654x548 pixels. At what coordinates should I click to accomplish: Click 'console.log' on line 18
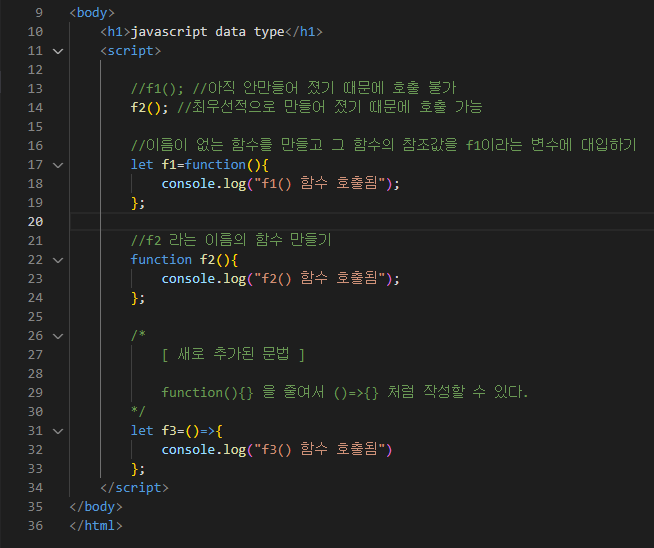pyautogui.click(x=204, y=184)
